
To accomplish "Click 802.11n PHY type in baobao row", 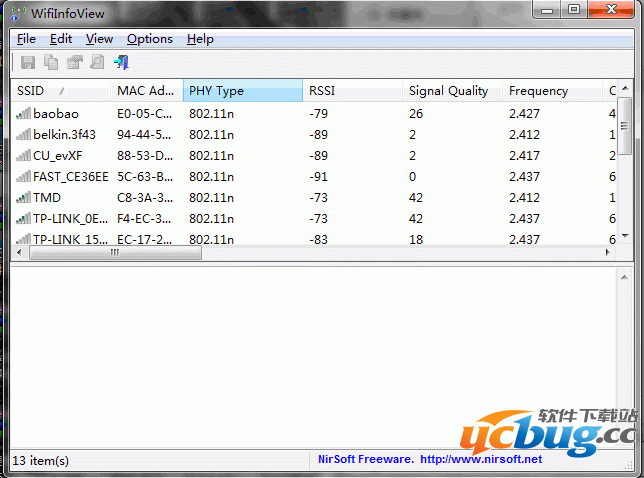I will click(x=211, y=113).
